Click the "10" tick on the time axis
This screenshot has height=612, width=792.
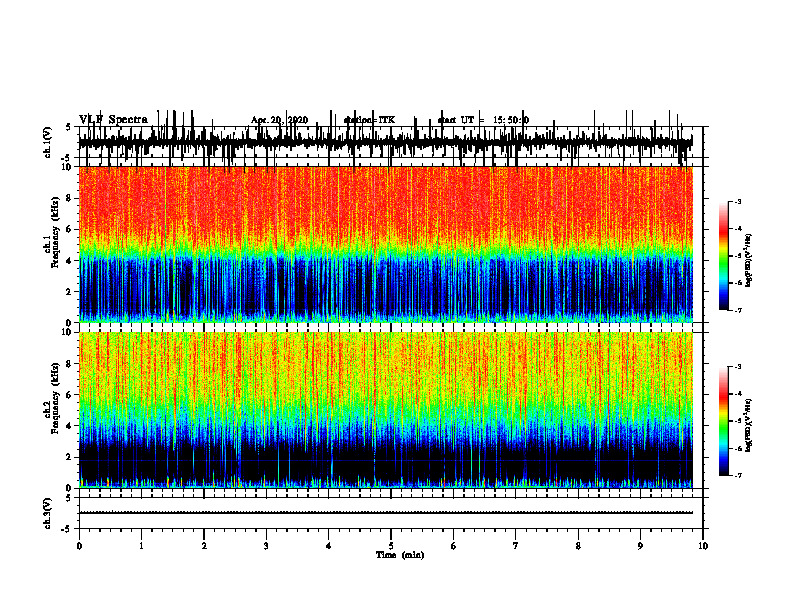[x=703, y=546]
